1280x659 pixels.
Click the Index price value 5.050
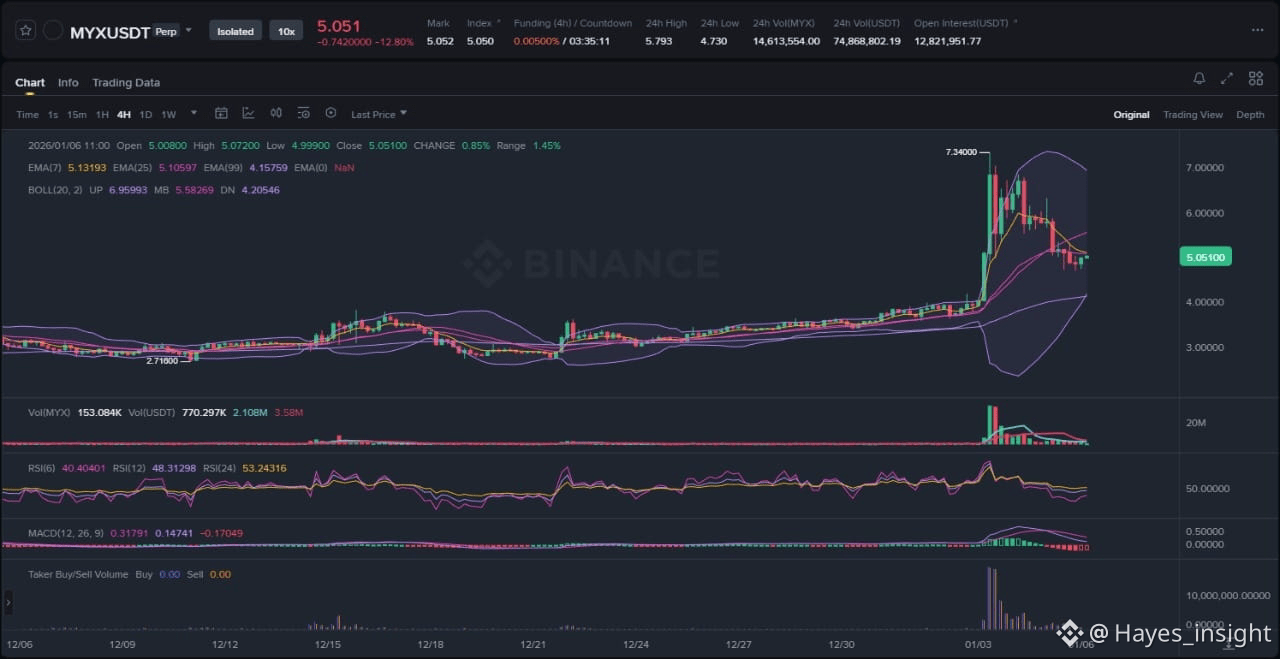point(480,41)
